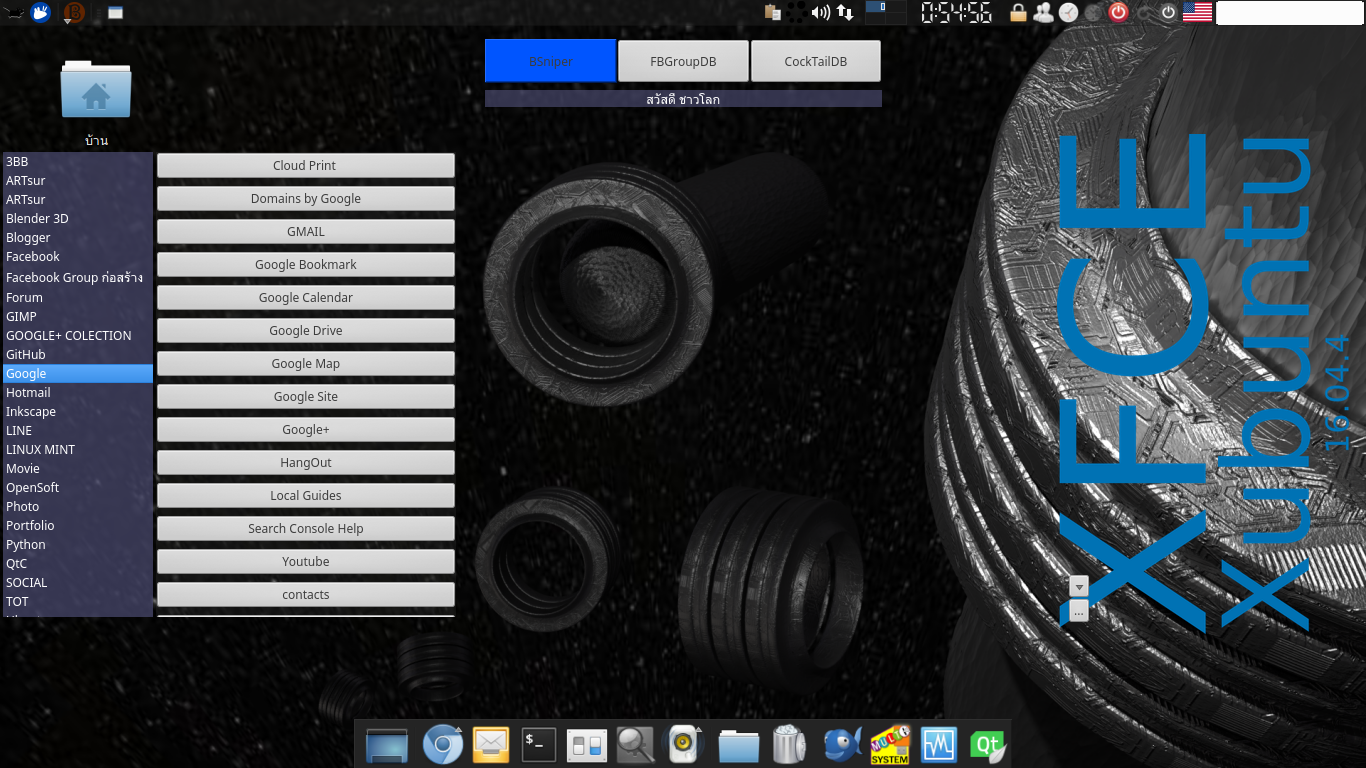Open the mail envelope dock icon
The image size is (1366, 768).
click(491, 744)
